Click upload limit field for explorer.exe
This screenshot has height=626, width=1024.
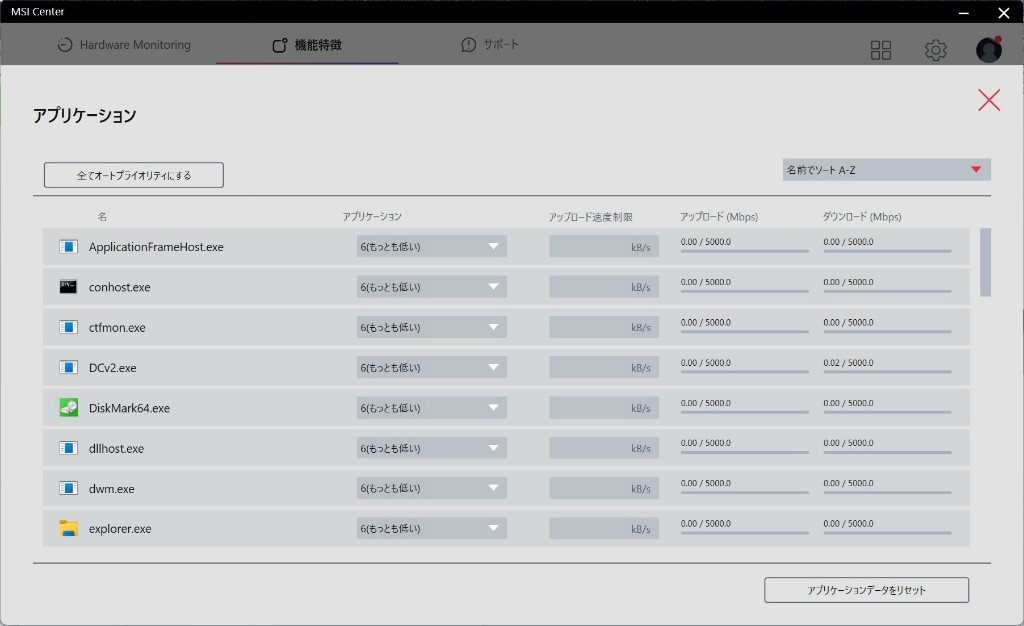[x=604, y=528]
